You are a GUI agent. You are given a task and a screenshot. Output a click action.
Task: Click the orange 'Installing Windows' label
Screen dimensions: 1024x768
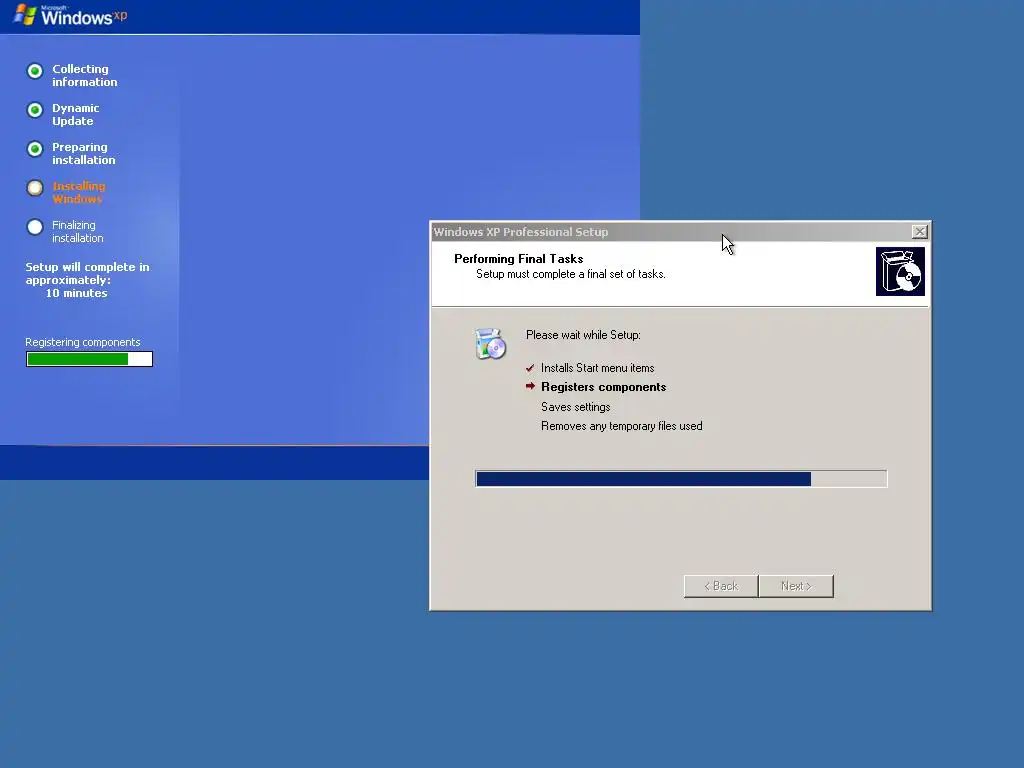(78, 193)
